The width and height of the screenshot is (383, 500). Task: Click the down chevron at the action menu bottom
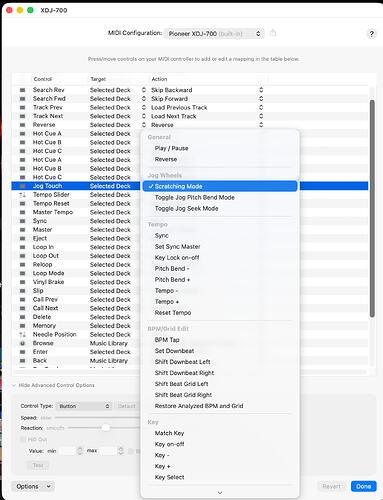pyautogui.click(x=220, y=493)
